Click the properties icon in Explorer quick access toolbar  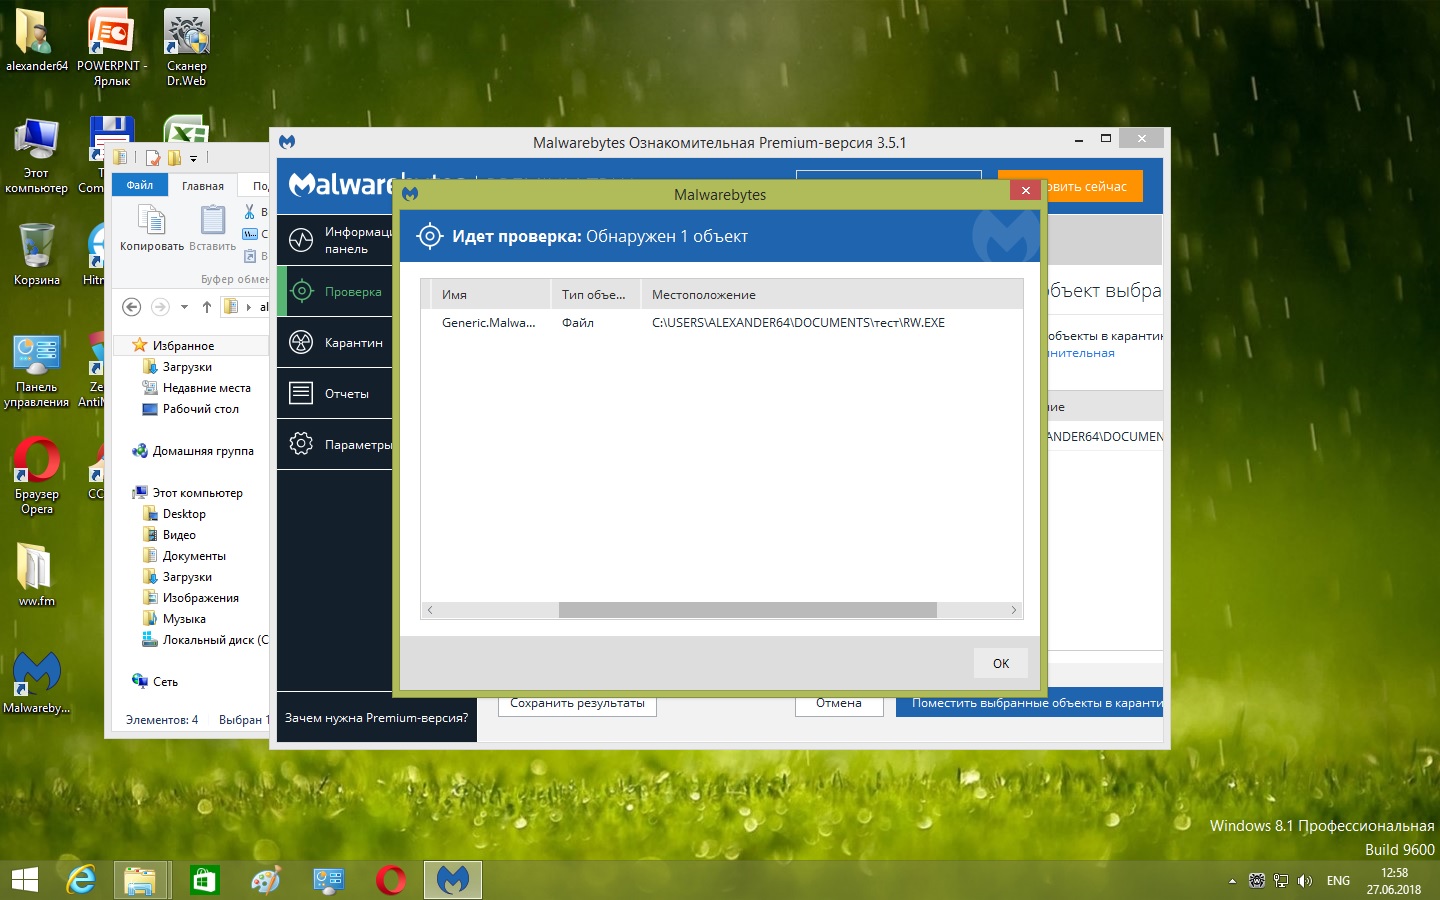(x=153, y=157)
